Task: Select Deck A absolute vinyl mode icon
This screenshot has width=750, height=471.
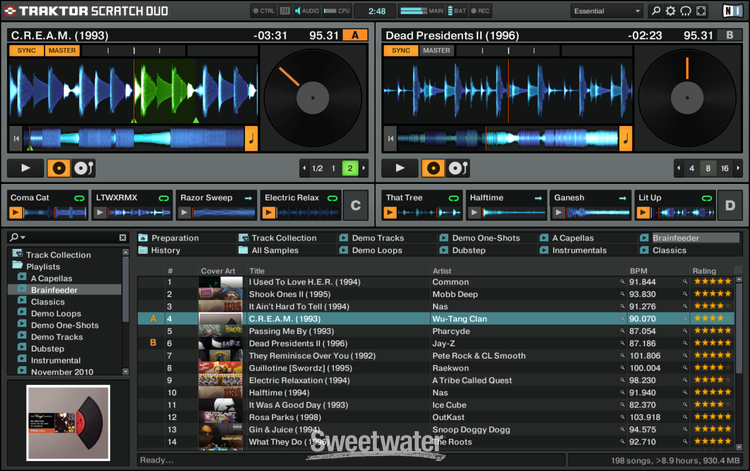Action: pos(59,168)
